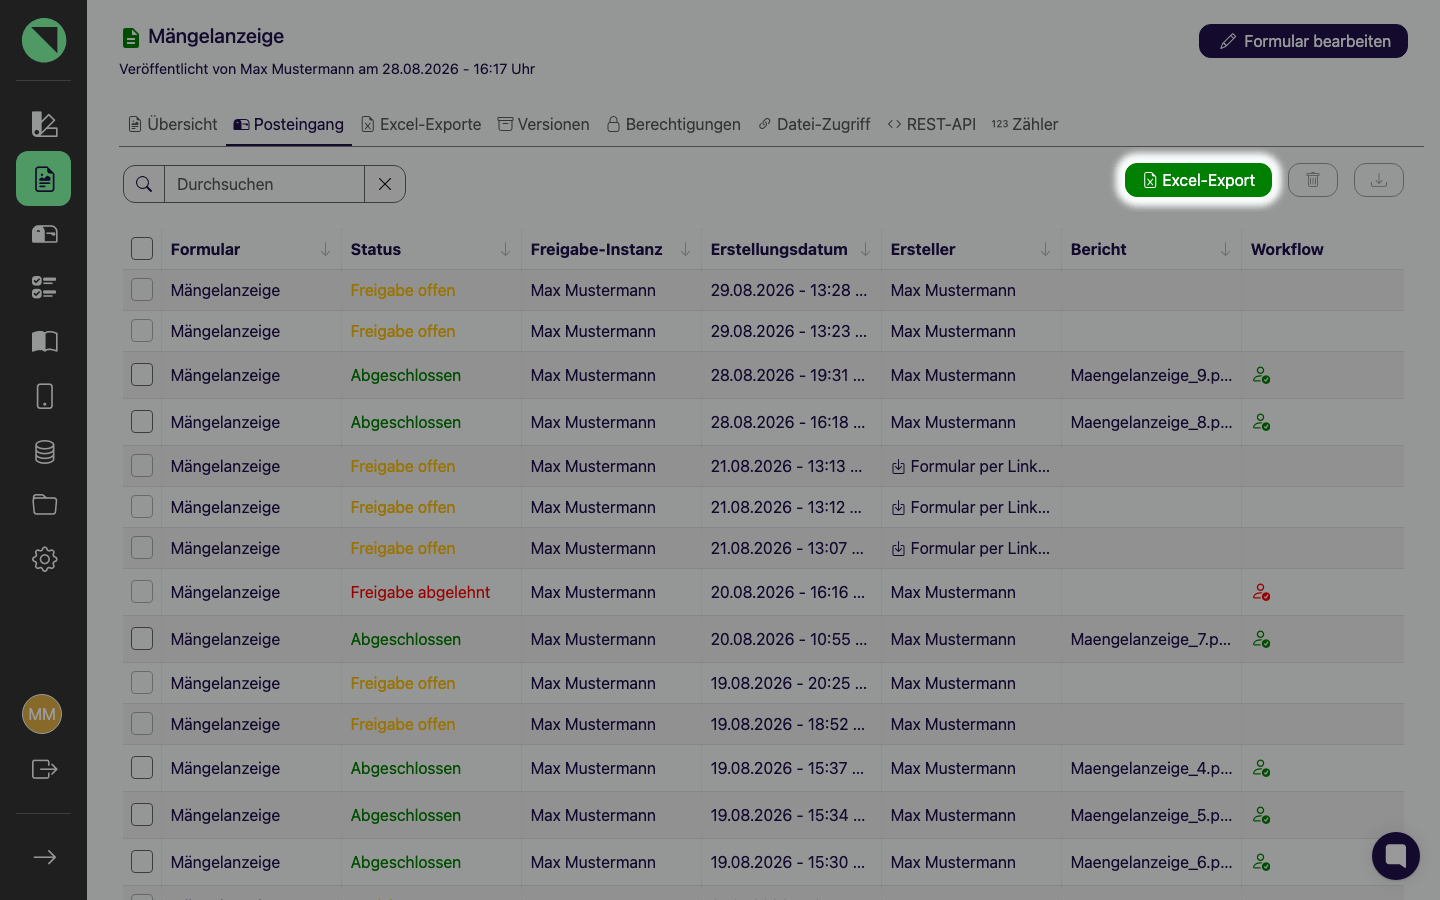
Task: Toggle the select-all checkbox in header
Action: [x=142, y=249]
